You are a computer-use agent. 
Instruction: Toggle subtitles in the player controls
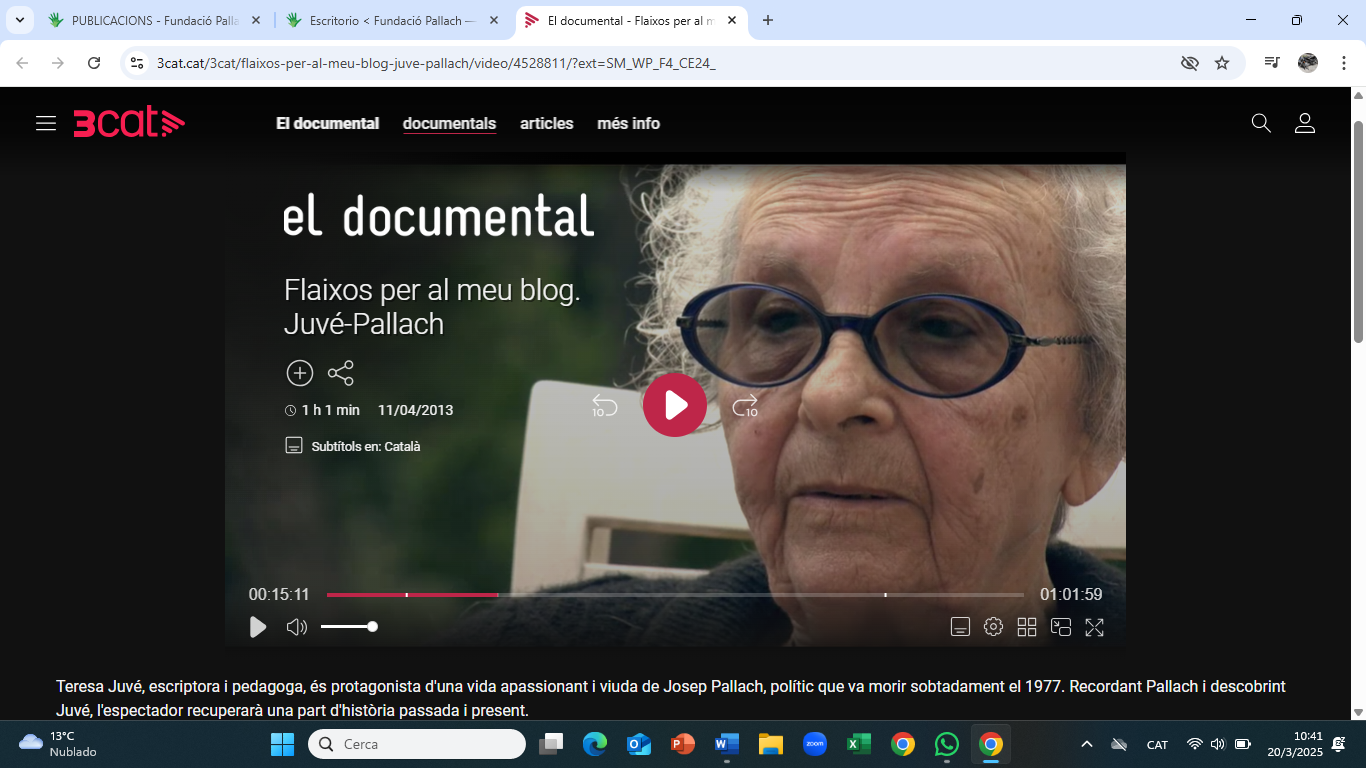(x=960, y=627)
